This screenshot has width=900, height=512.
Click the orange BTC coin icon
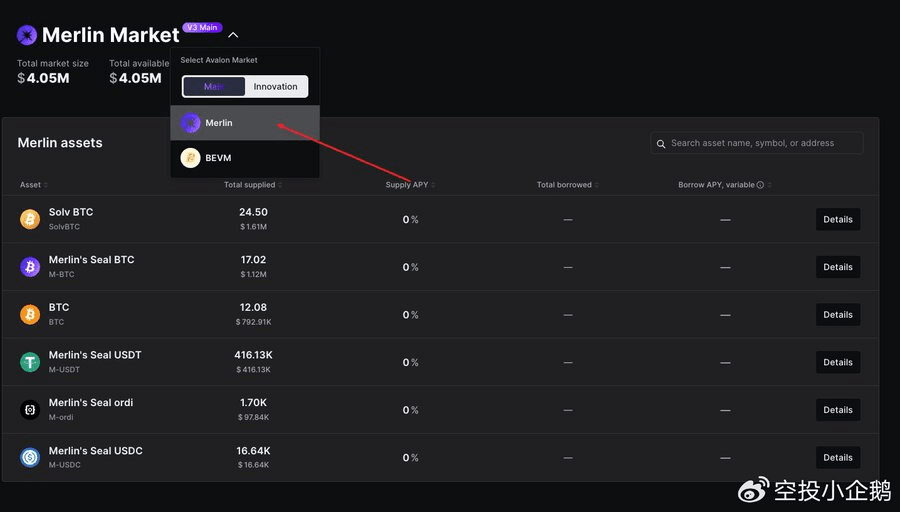tap(30, 314)
